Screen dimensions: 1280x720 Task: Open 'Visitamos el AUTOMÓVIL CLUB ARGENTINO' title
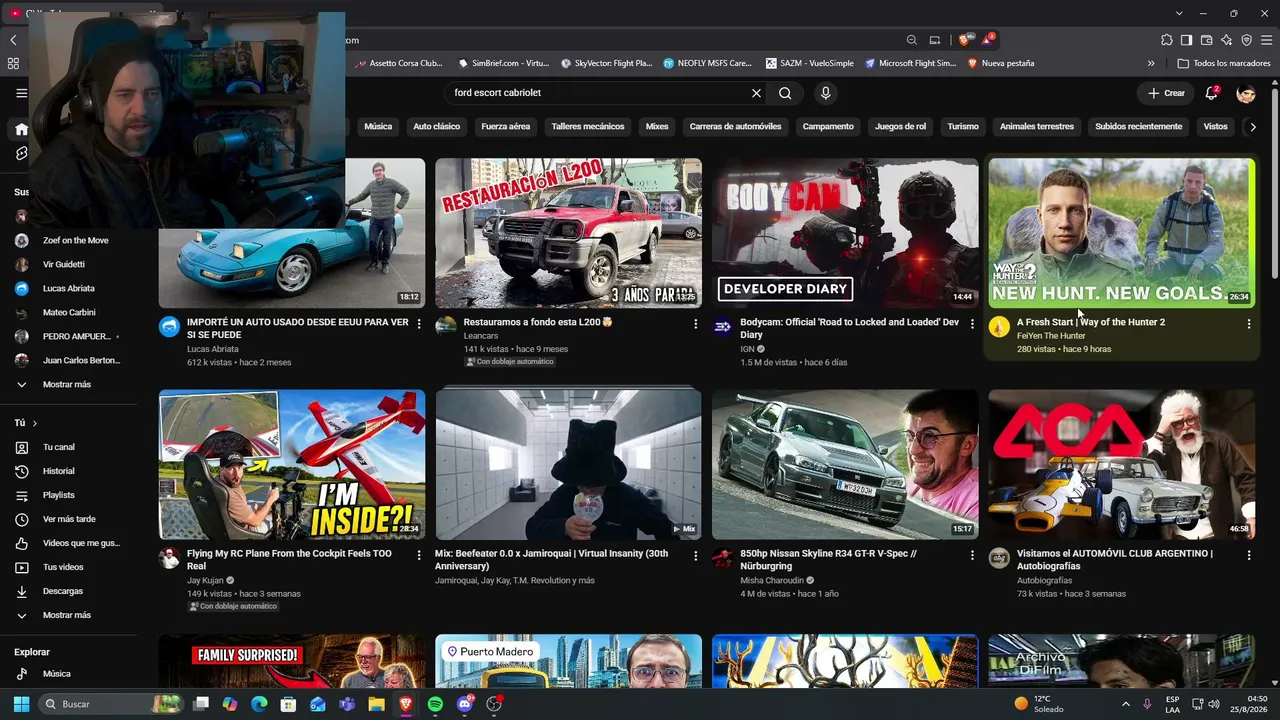pyautogui.click(x=1115, y=560)
